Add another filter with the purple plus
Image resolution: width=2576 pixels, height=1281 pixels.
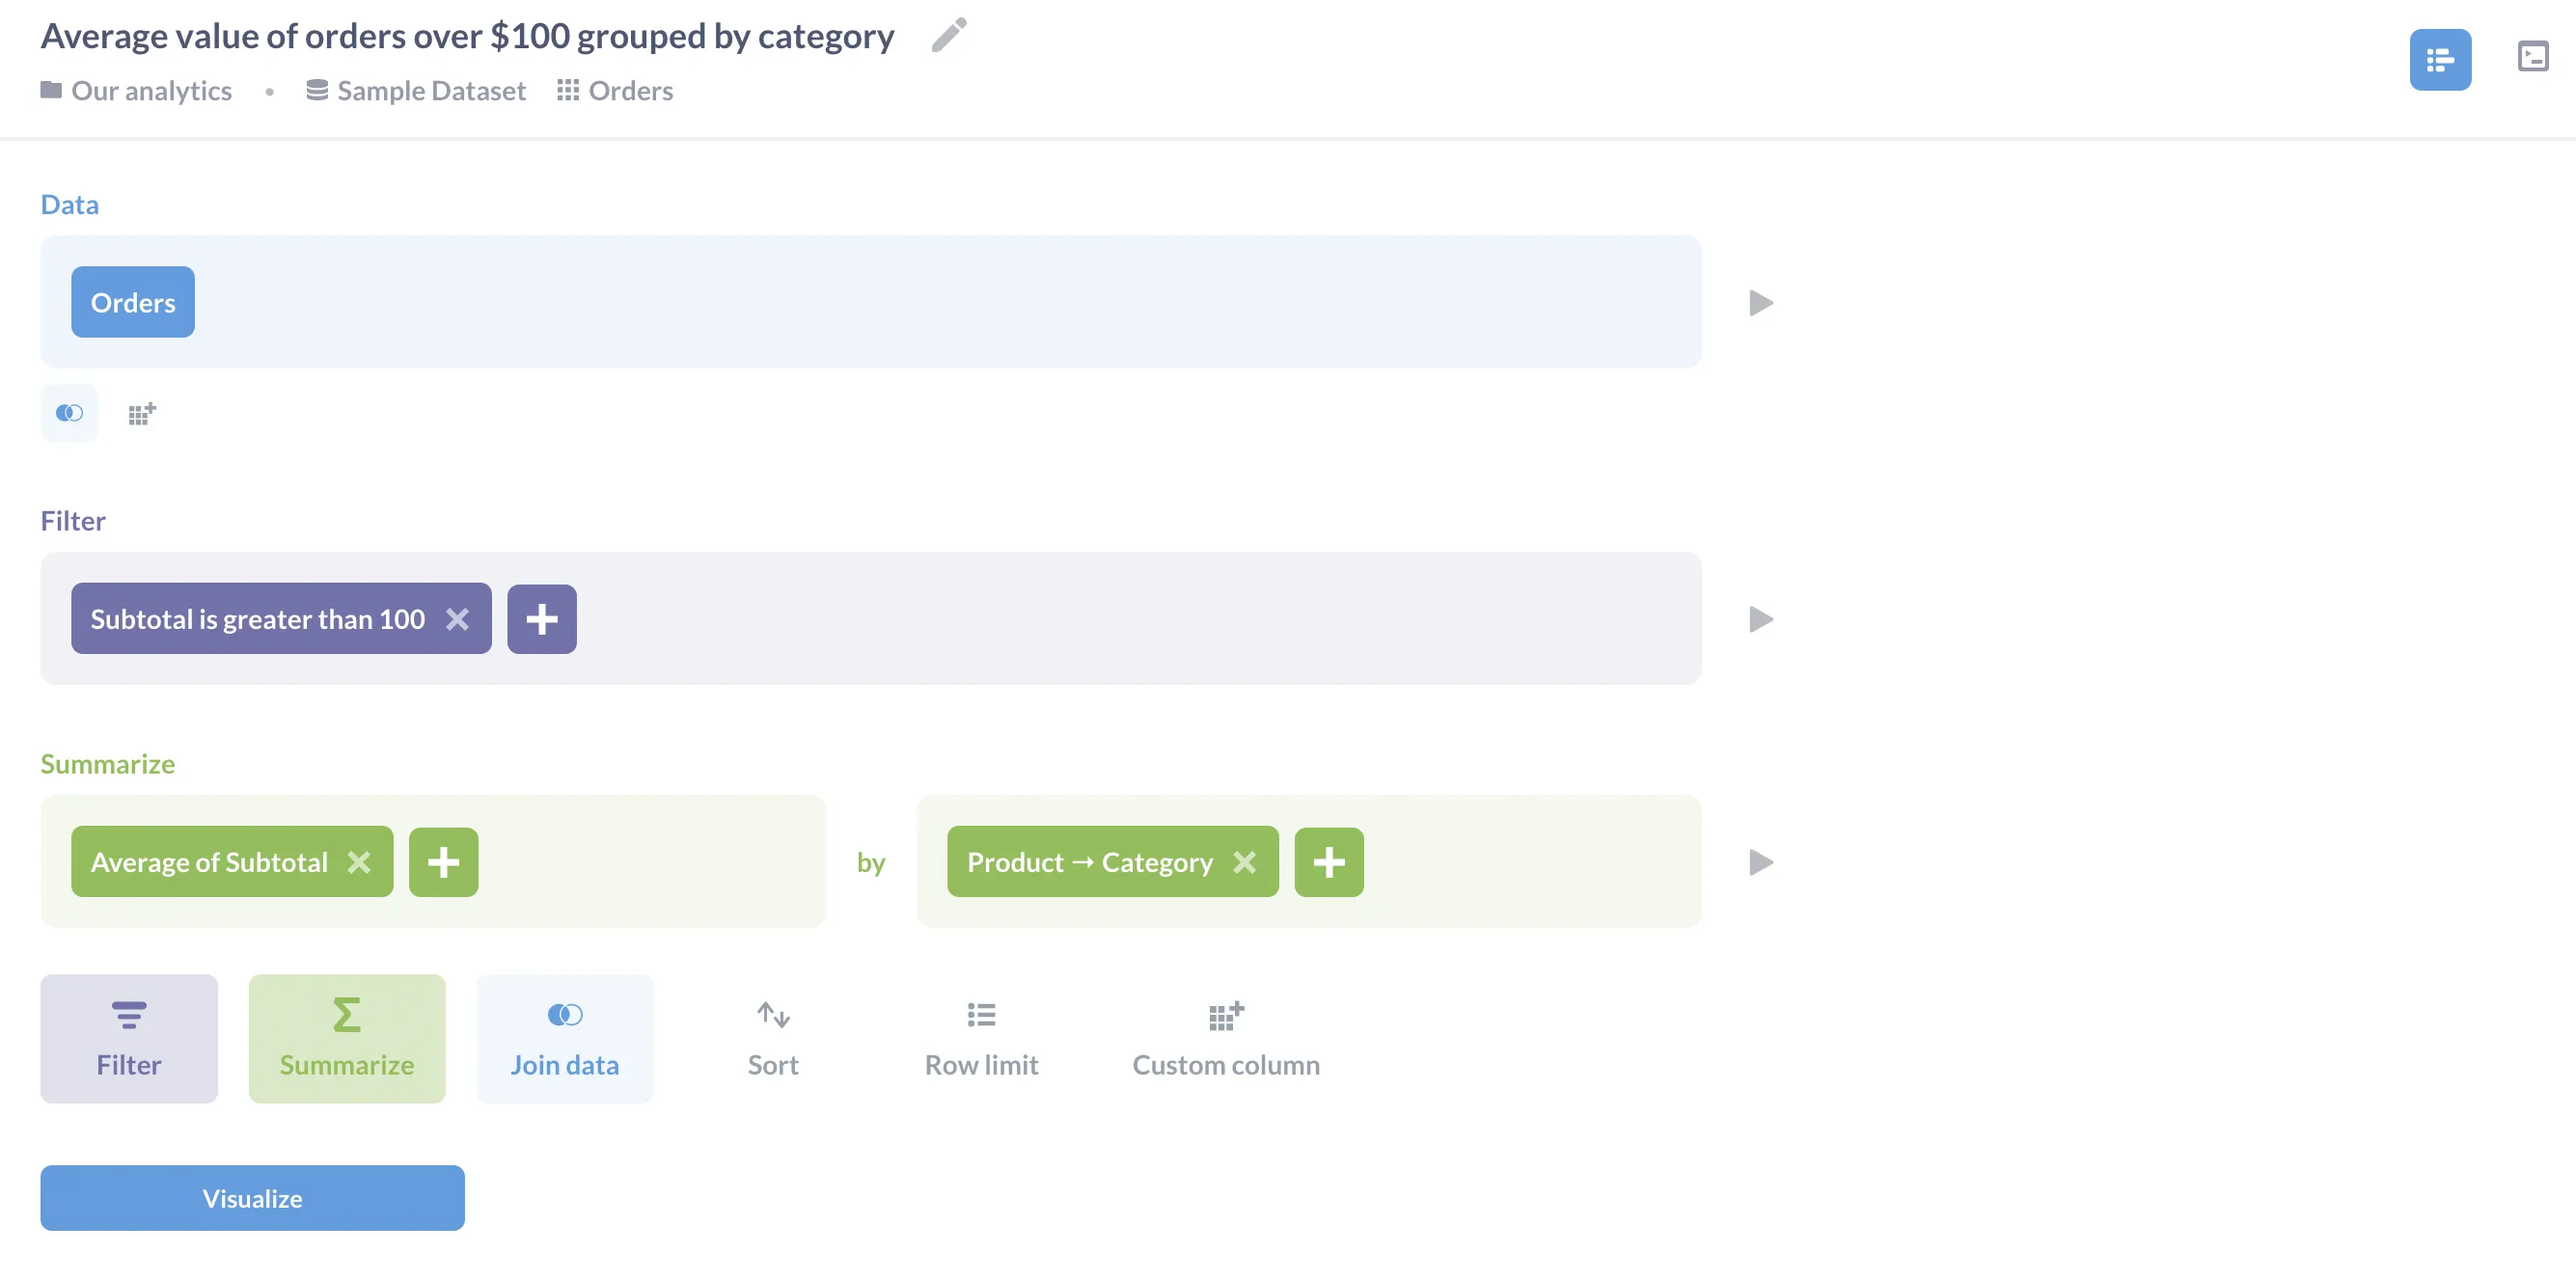[542, 619]
